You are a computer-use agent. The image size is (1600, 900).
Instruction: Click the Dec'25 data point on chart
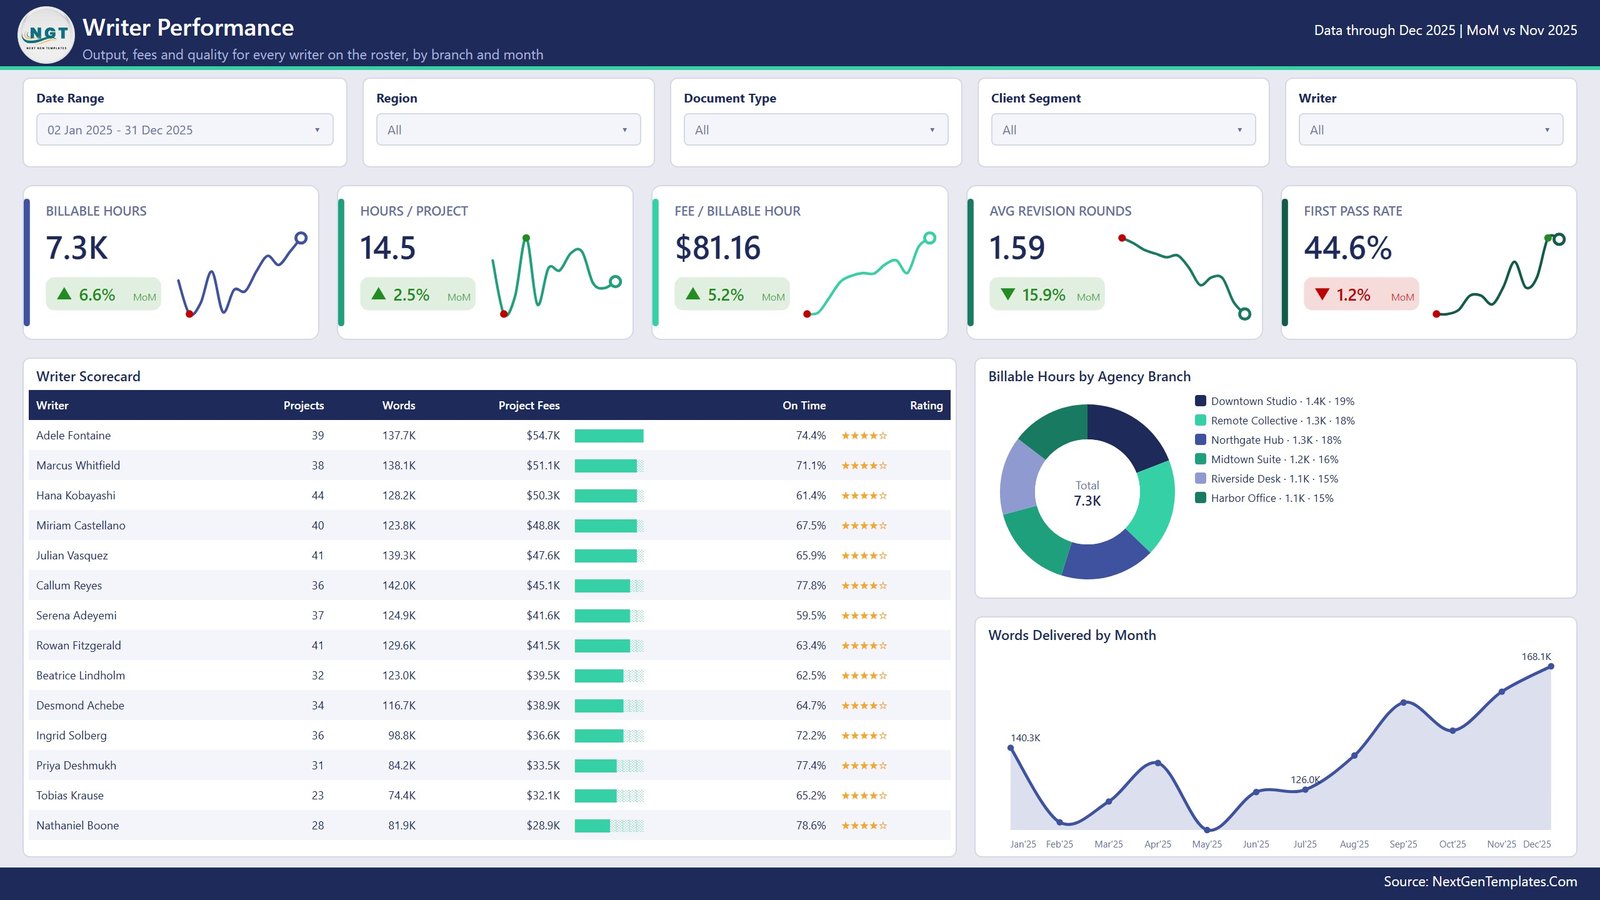[x=1551, y=666]
